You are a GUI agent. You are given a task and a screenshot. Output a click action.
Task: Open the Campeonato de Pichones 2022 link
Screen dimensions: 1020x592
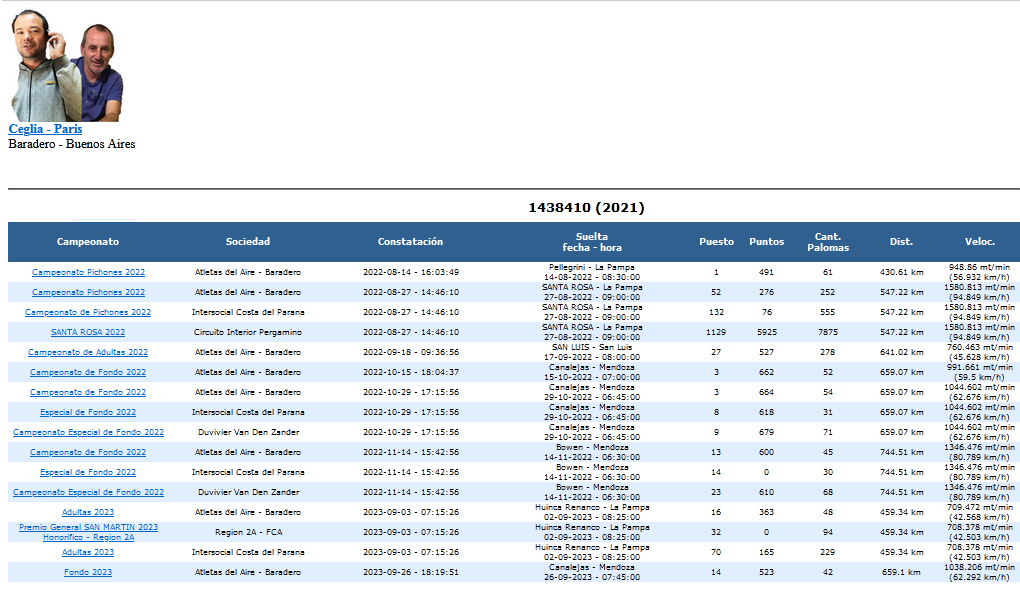pyautogui.click(x=88, y=312)
